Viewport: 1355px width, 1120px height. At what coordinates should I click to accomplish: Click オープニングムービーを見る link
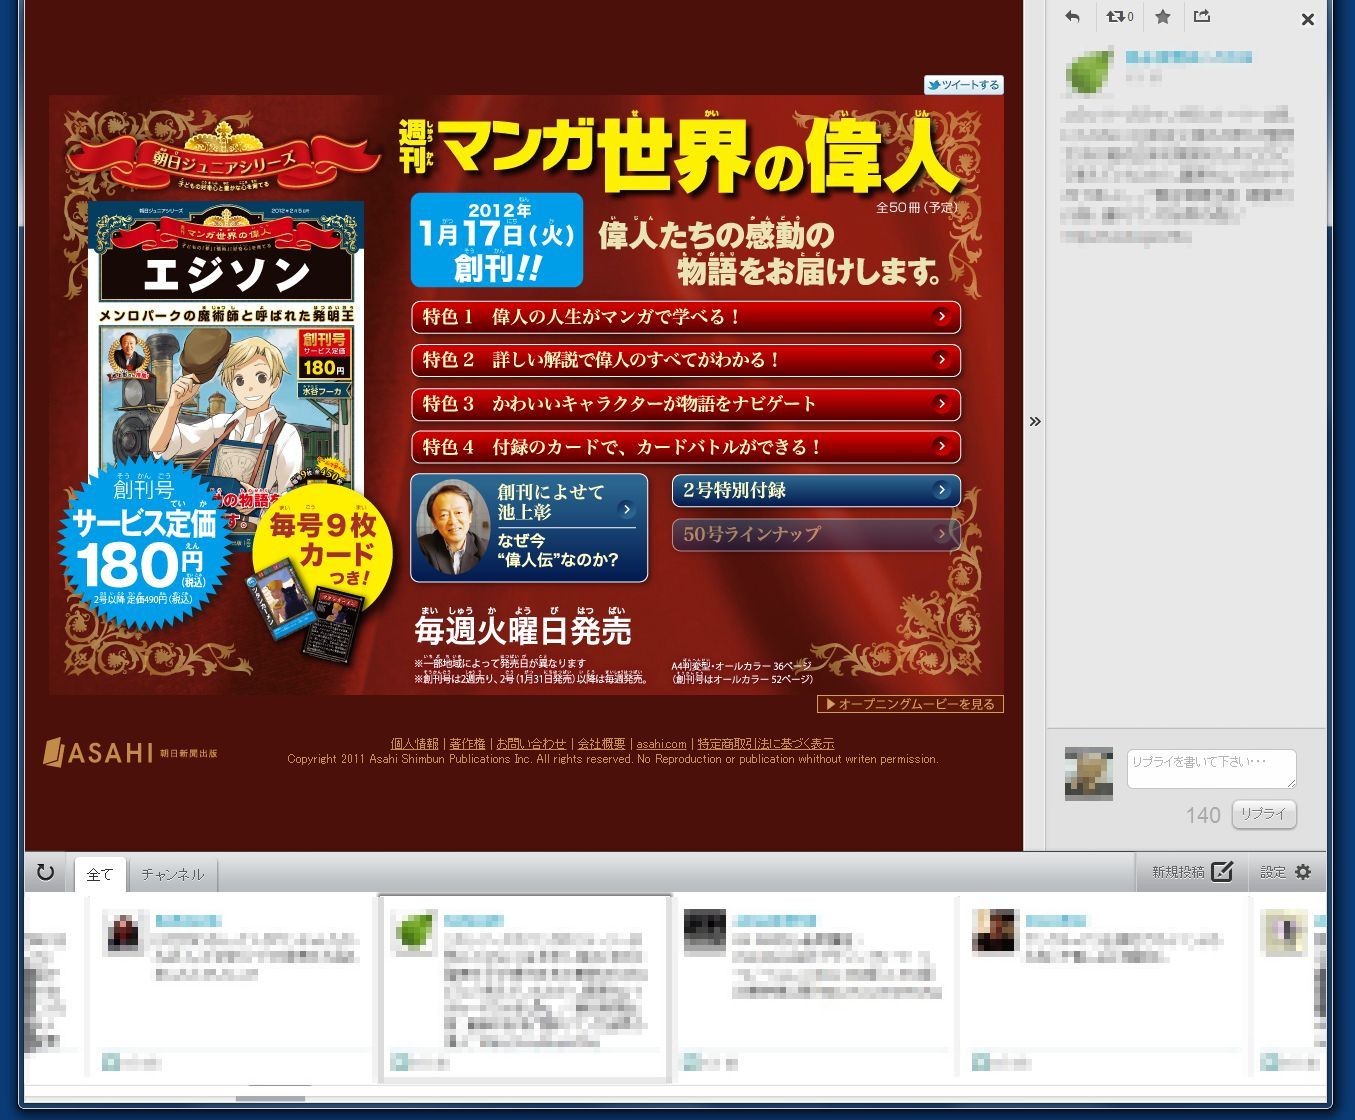tap(910, 704)
